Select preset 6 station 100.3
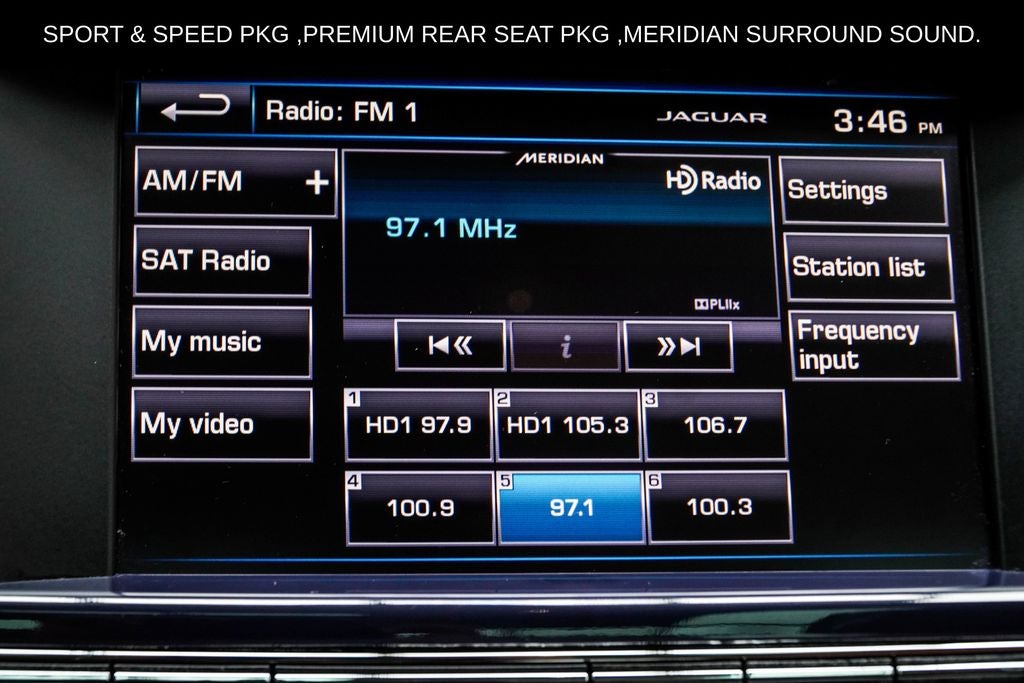The image size is (1024, 683). 719,507
